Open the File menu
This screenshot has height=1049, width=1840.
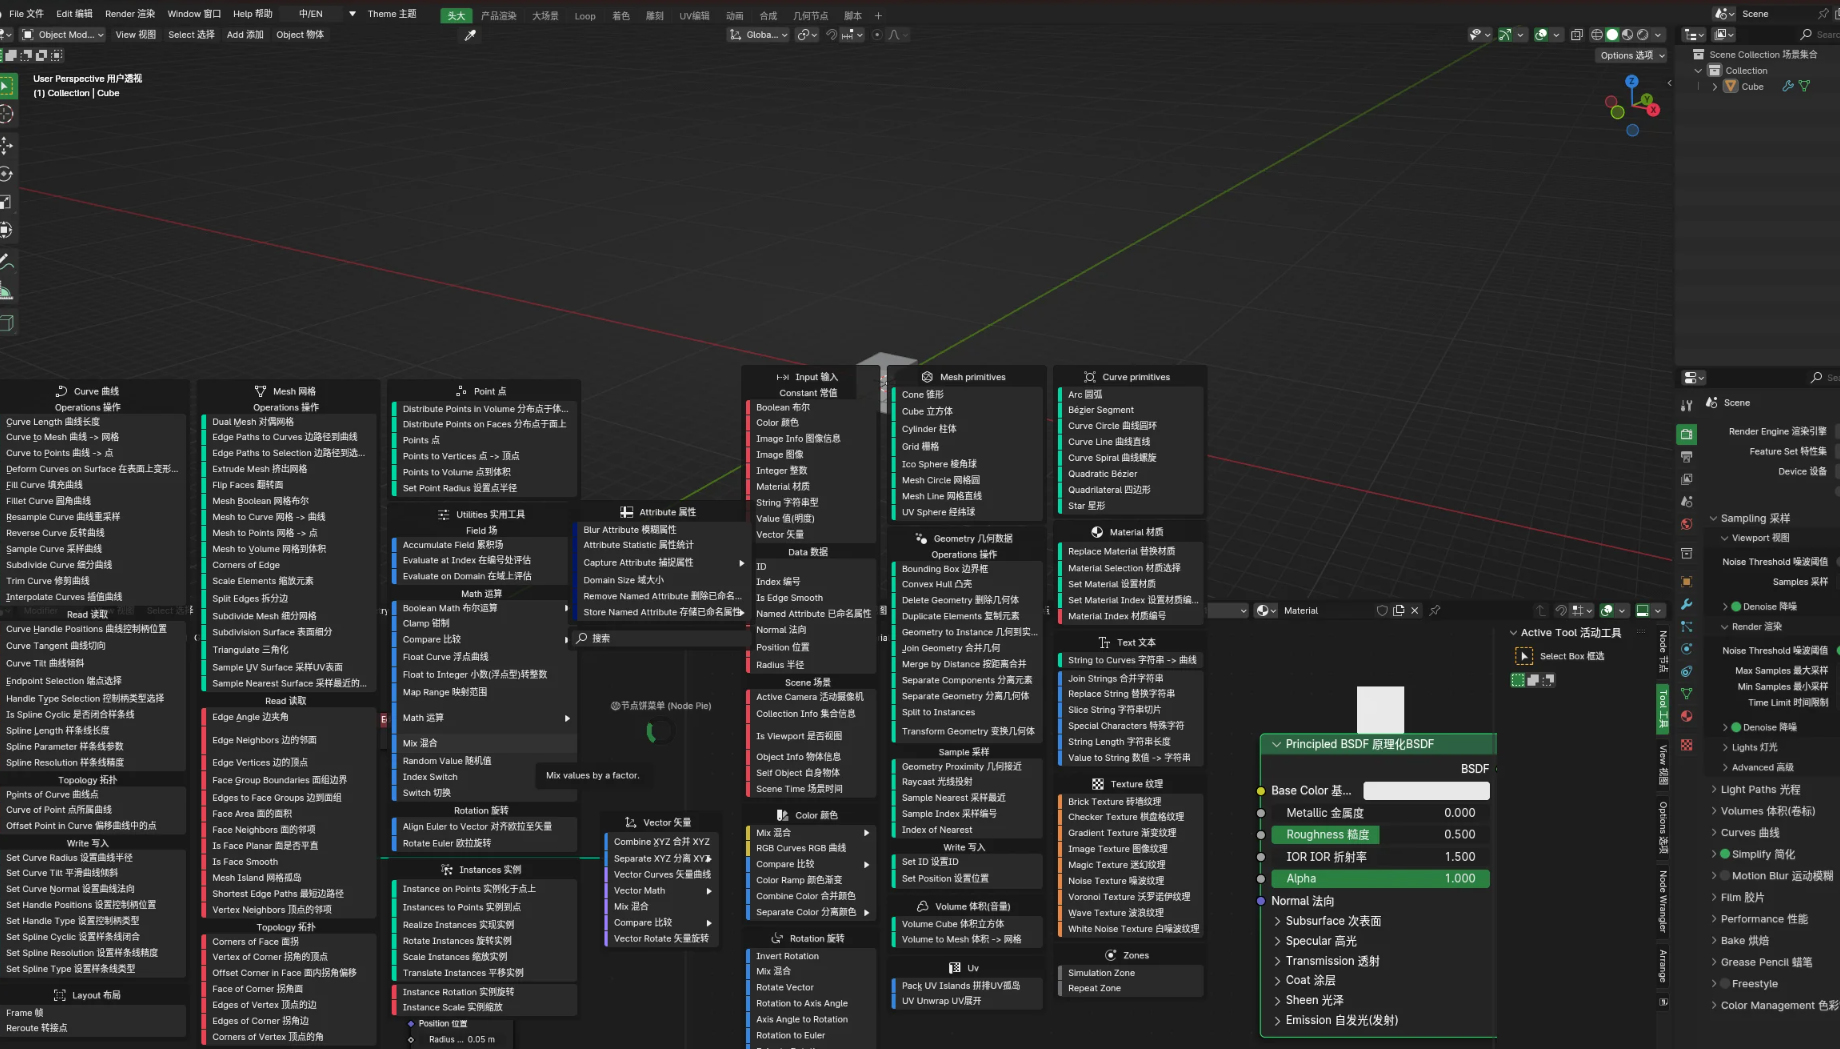[x=26, y=14]
